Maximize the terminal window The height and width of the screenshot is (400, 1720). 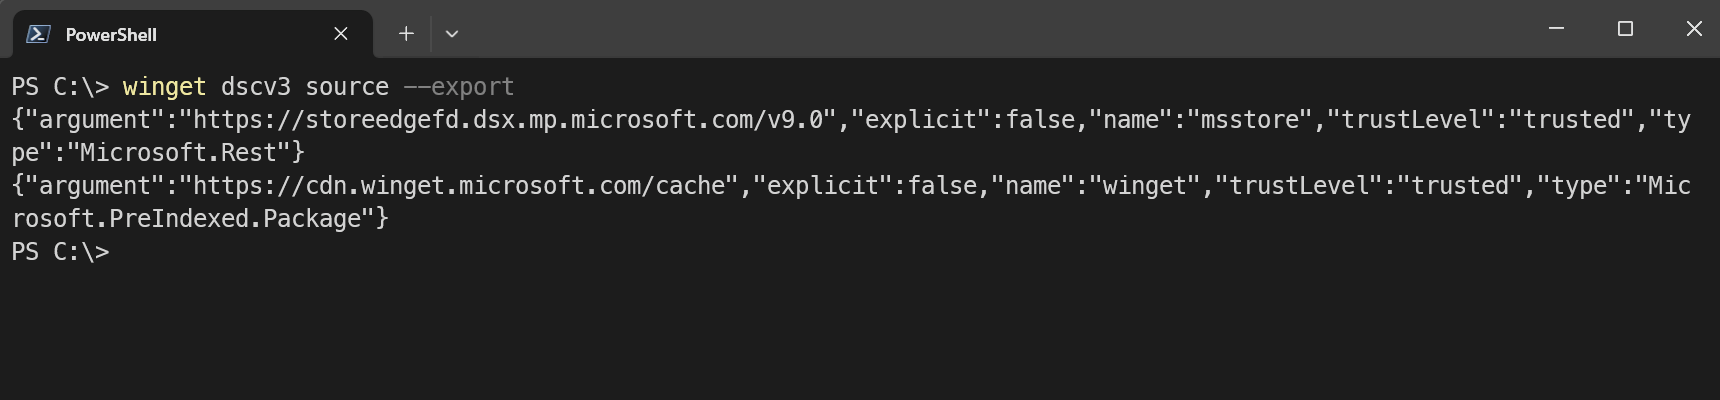[x=1625, y=29]
